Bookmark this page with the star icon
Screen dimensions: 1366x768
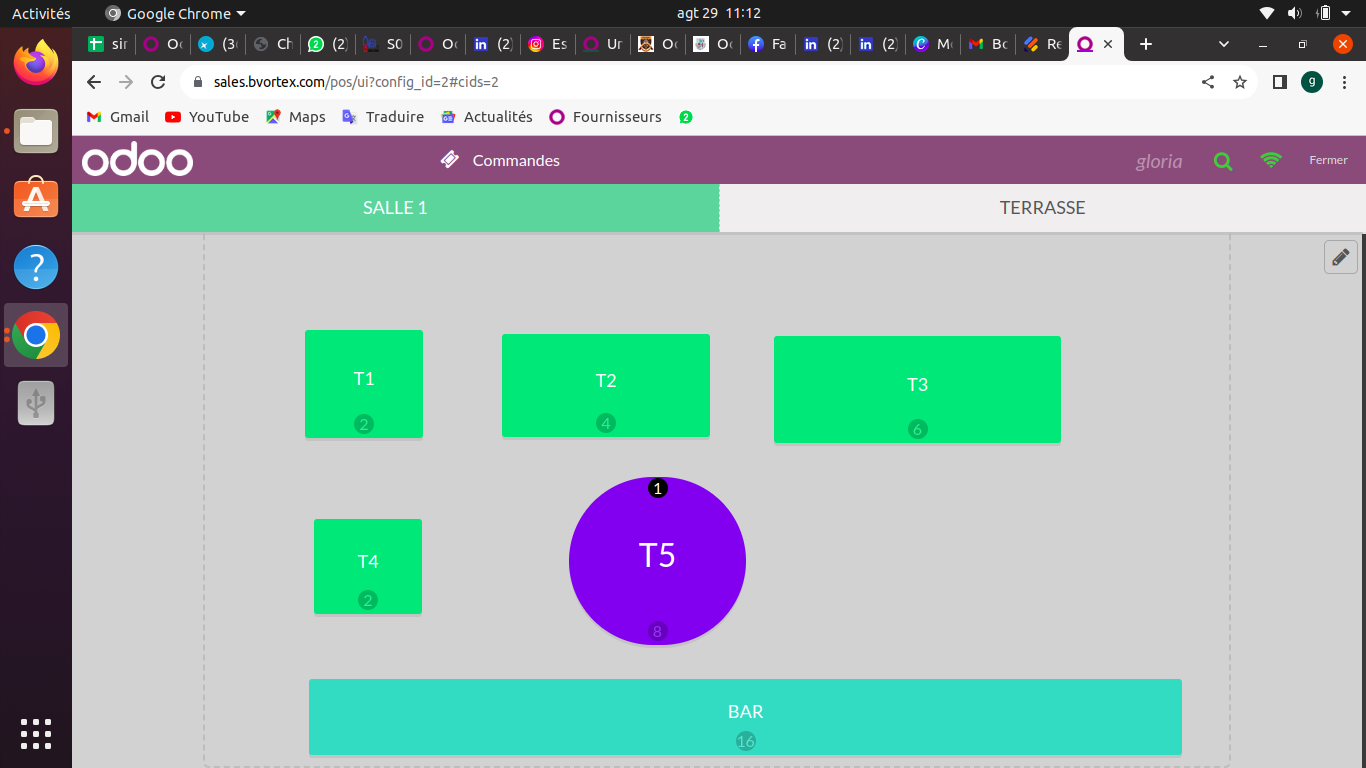1240,82
